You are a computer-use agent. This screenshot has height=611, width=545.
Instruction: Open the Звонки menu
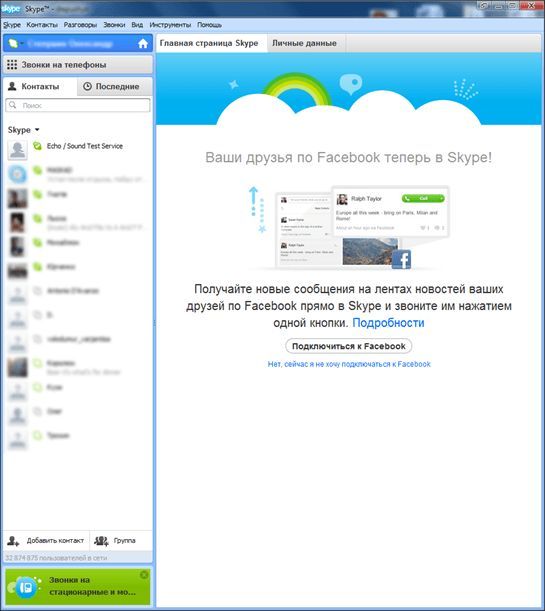114,25
